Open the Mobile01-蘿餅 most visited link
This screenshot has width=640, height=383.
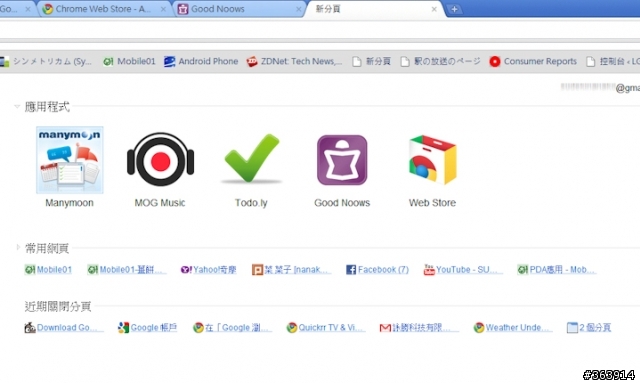click(x=127, y=270)
